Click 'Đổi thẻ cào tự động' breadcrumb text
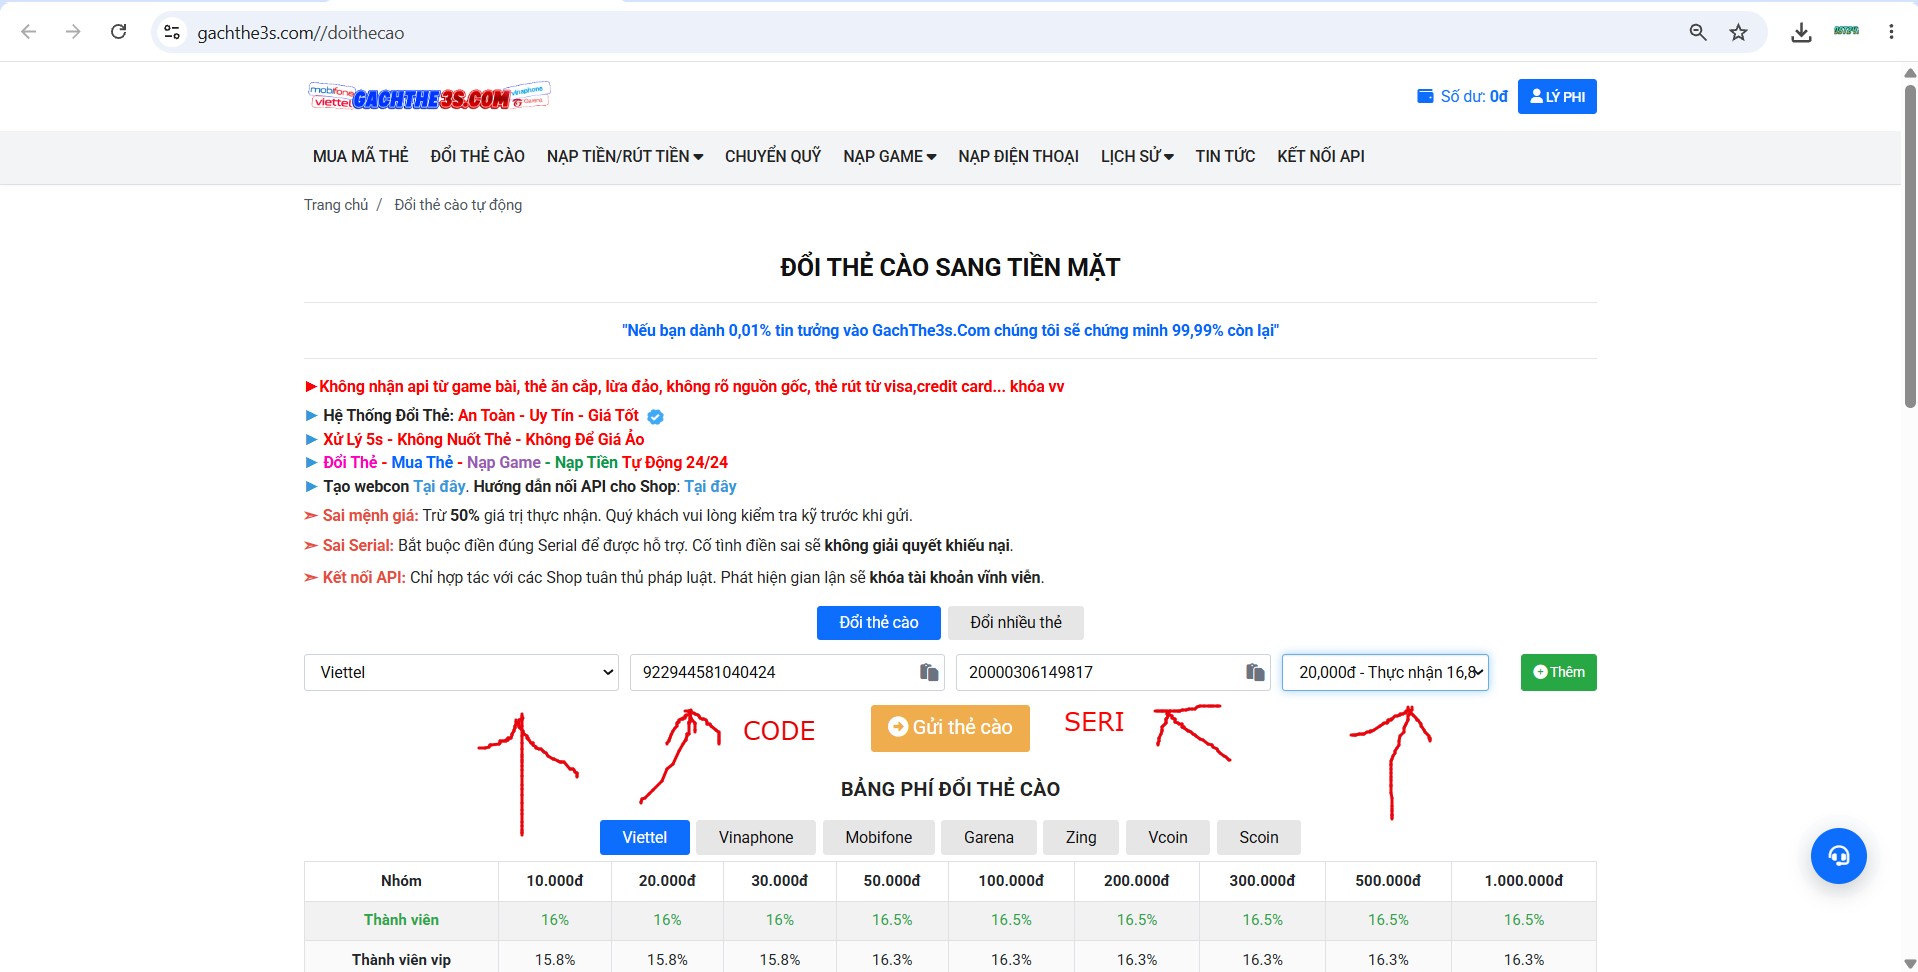The image size is (1918, 972). click(458, 204)
